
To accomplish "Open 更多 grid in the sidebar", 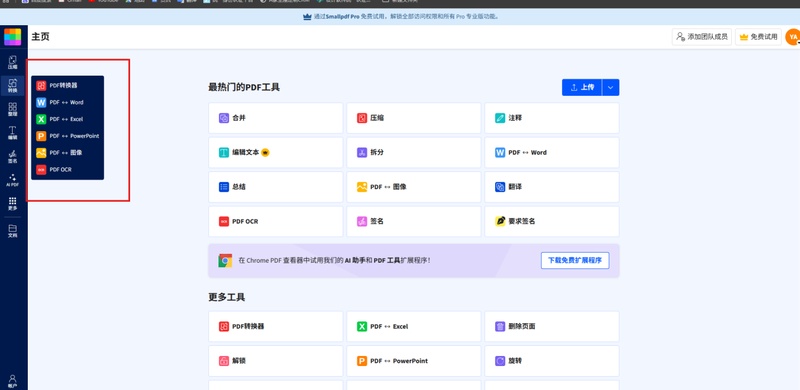I will [x=12, y=204].
